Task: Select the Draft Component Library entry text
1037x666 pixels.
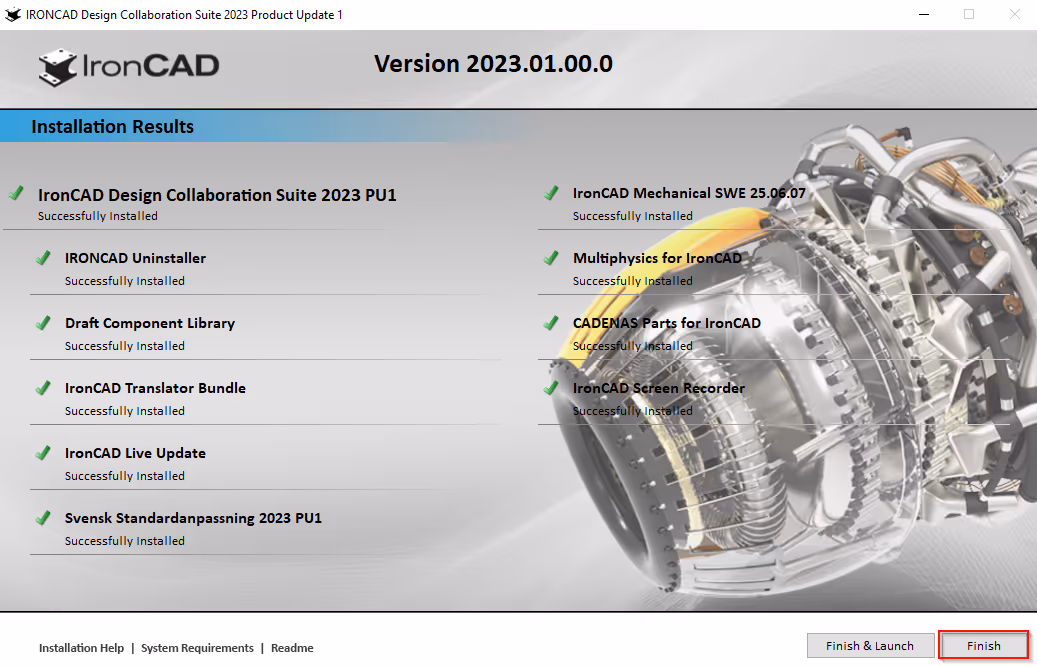Action: click(150, 323)
